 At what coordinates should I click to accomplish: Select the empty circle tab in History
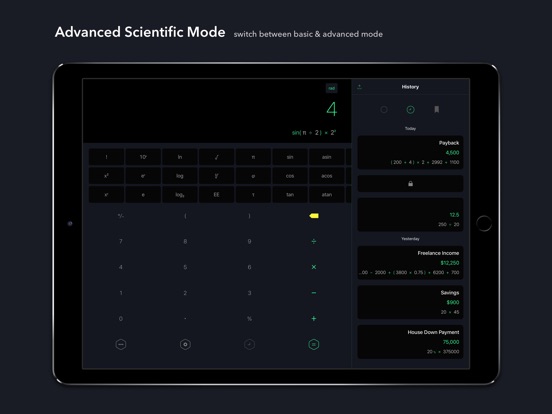point(384,109)
